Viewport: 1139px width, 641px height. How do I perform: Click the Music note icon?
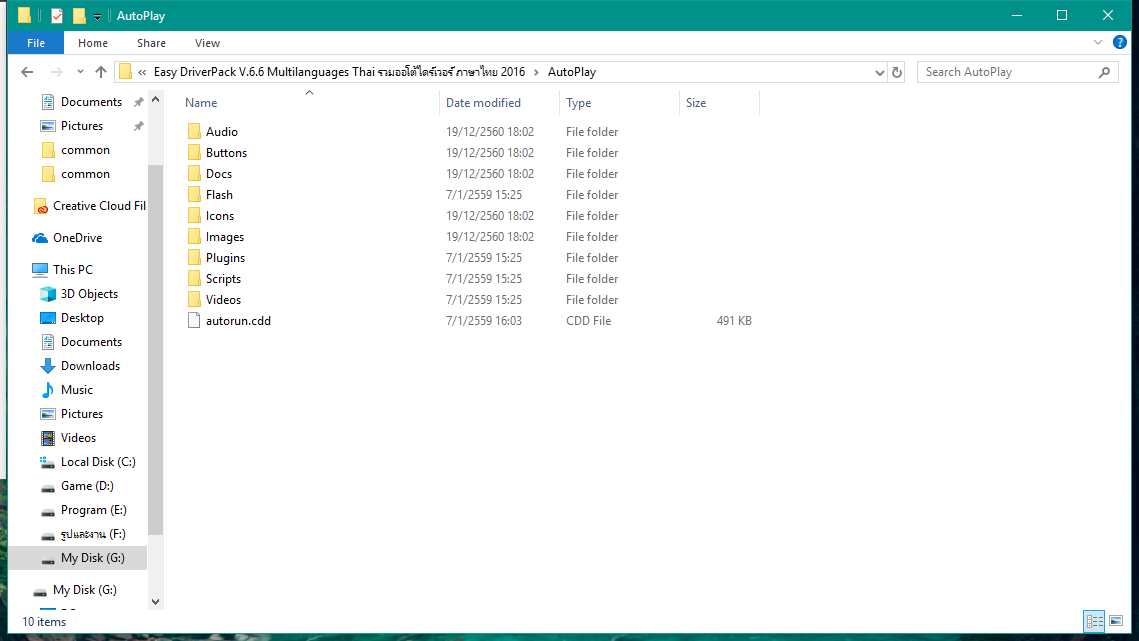(x=48, y=390)
